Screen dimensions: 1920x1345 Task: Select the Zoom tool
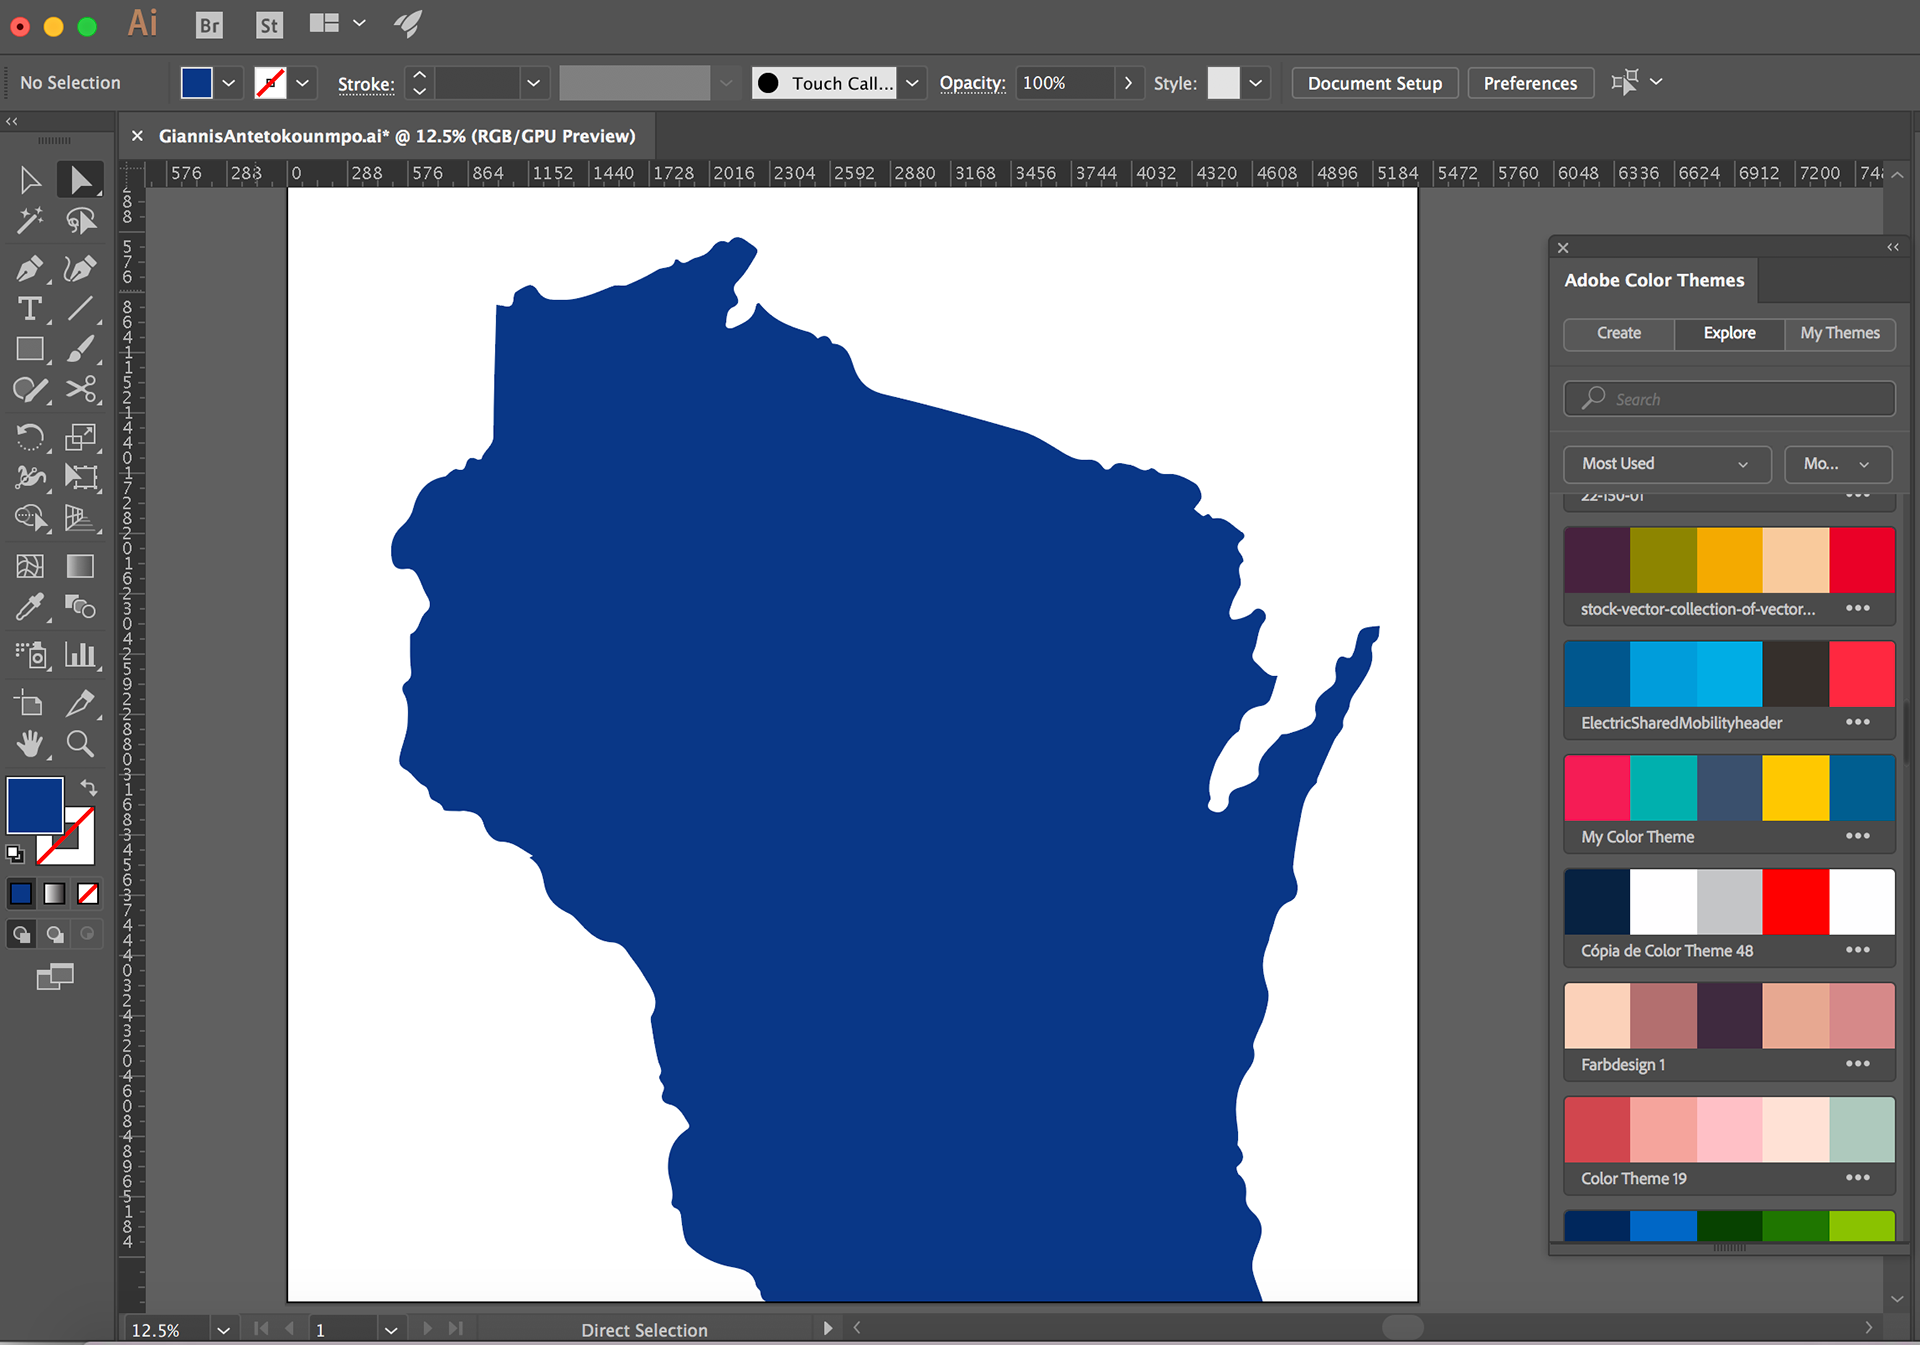(x=80, y=744)
